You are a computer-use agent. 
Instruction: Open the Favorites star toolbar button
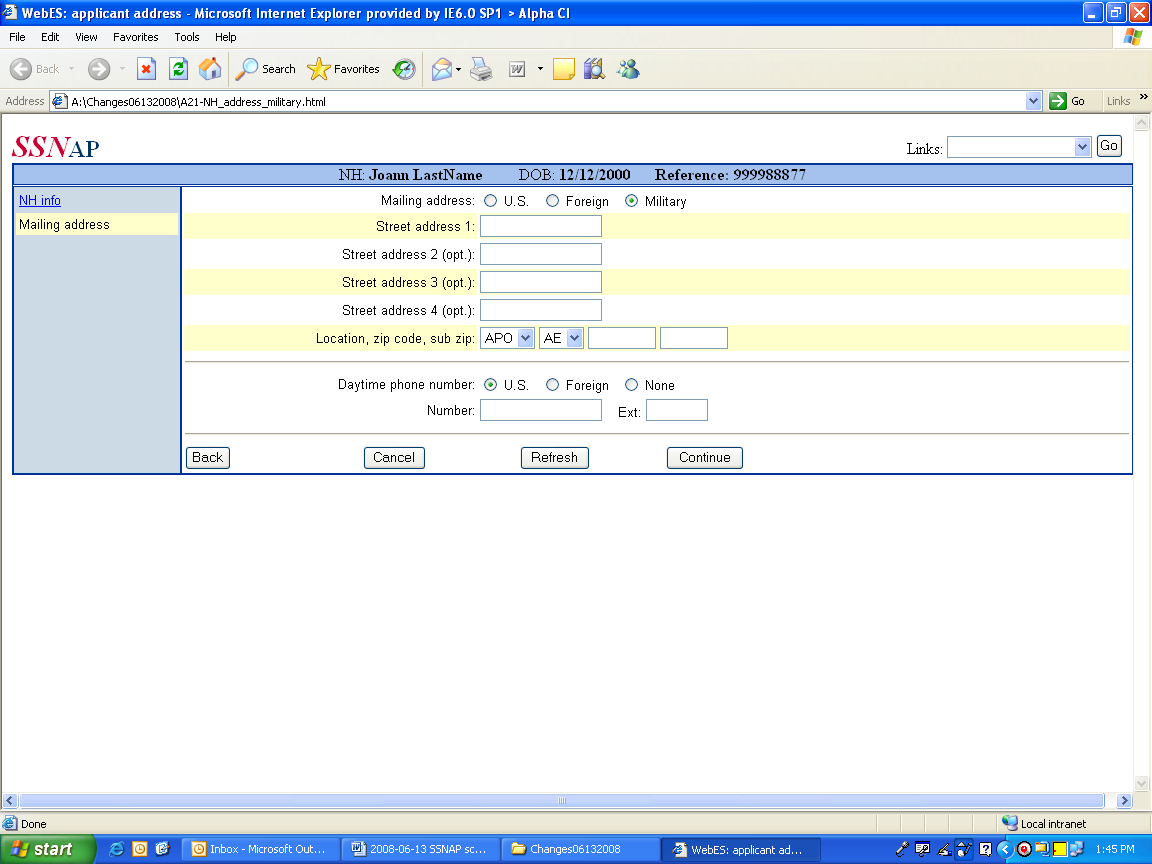point(344,69)
